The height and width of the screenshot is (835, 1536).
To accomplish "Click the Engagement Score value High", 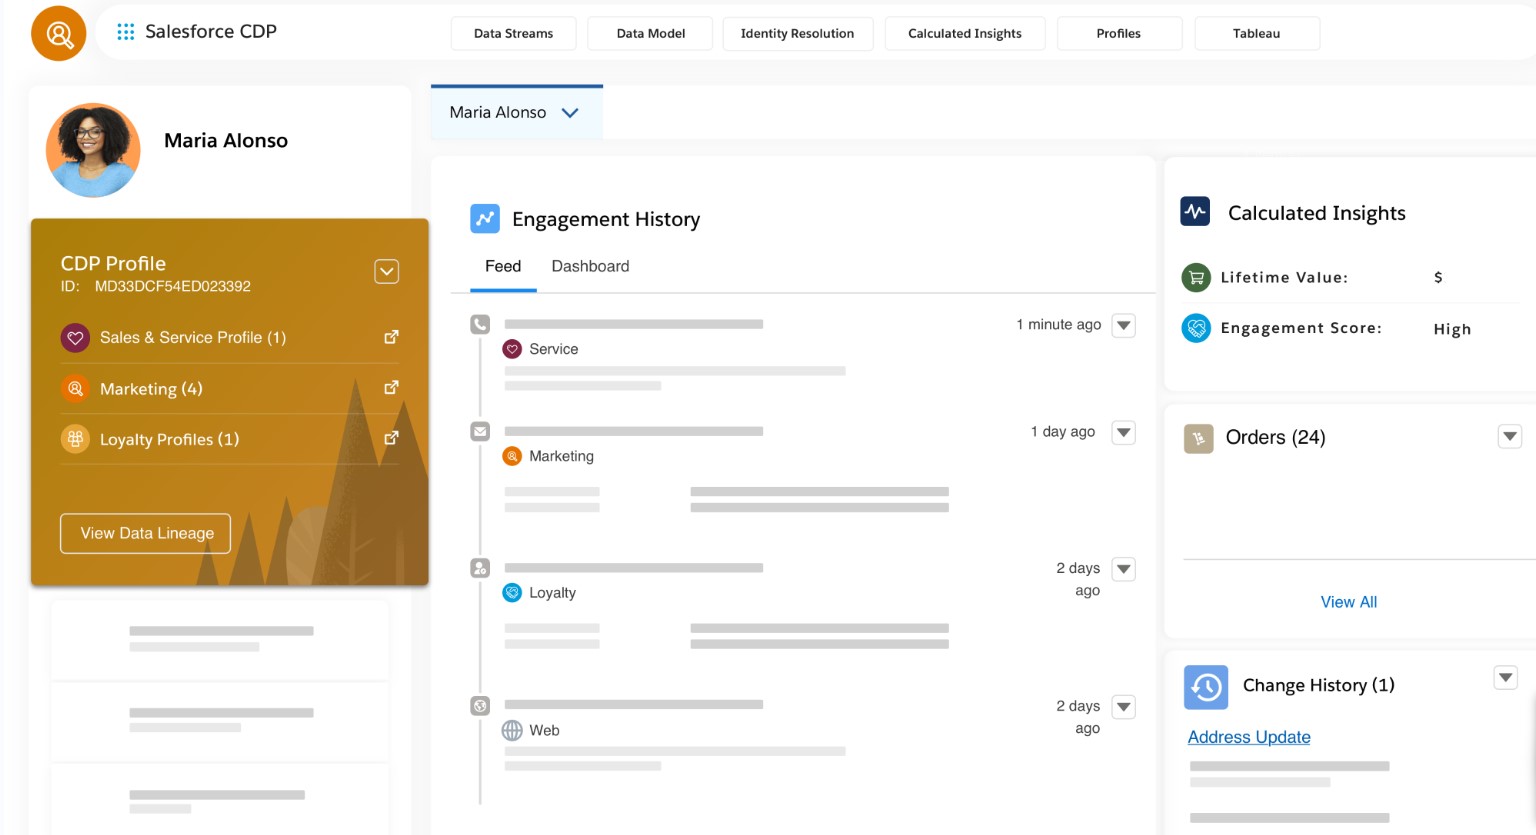I will 1452,329.
